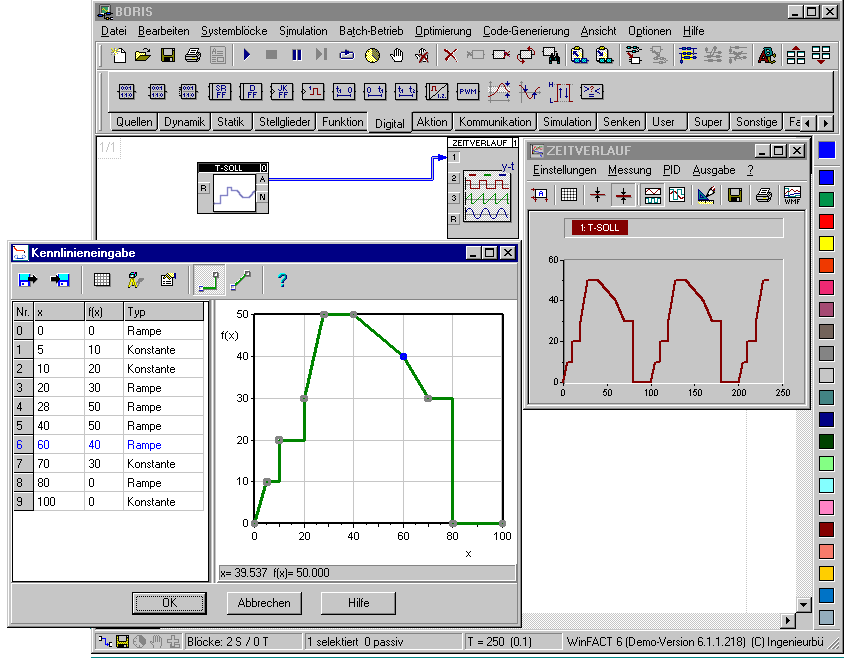Image resolution: width=844 pixels, height=658 pixels.
Task: Click the ruler and pen icon in ZEITVERLAUF
Action: [x=706, y=195]
